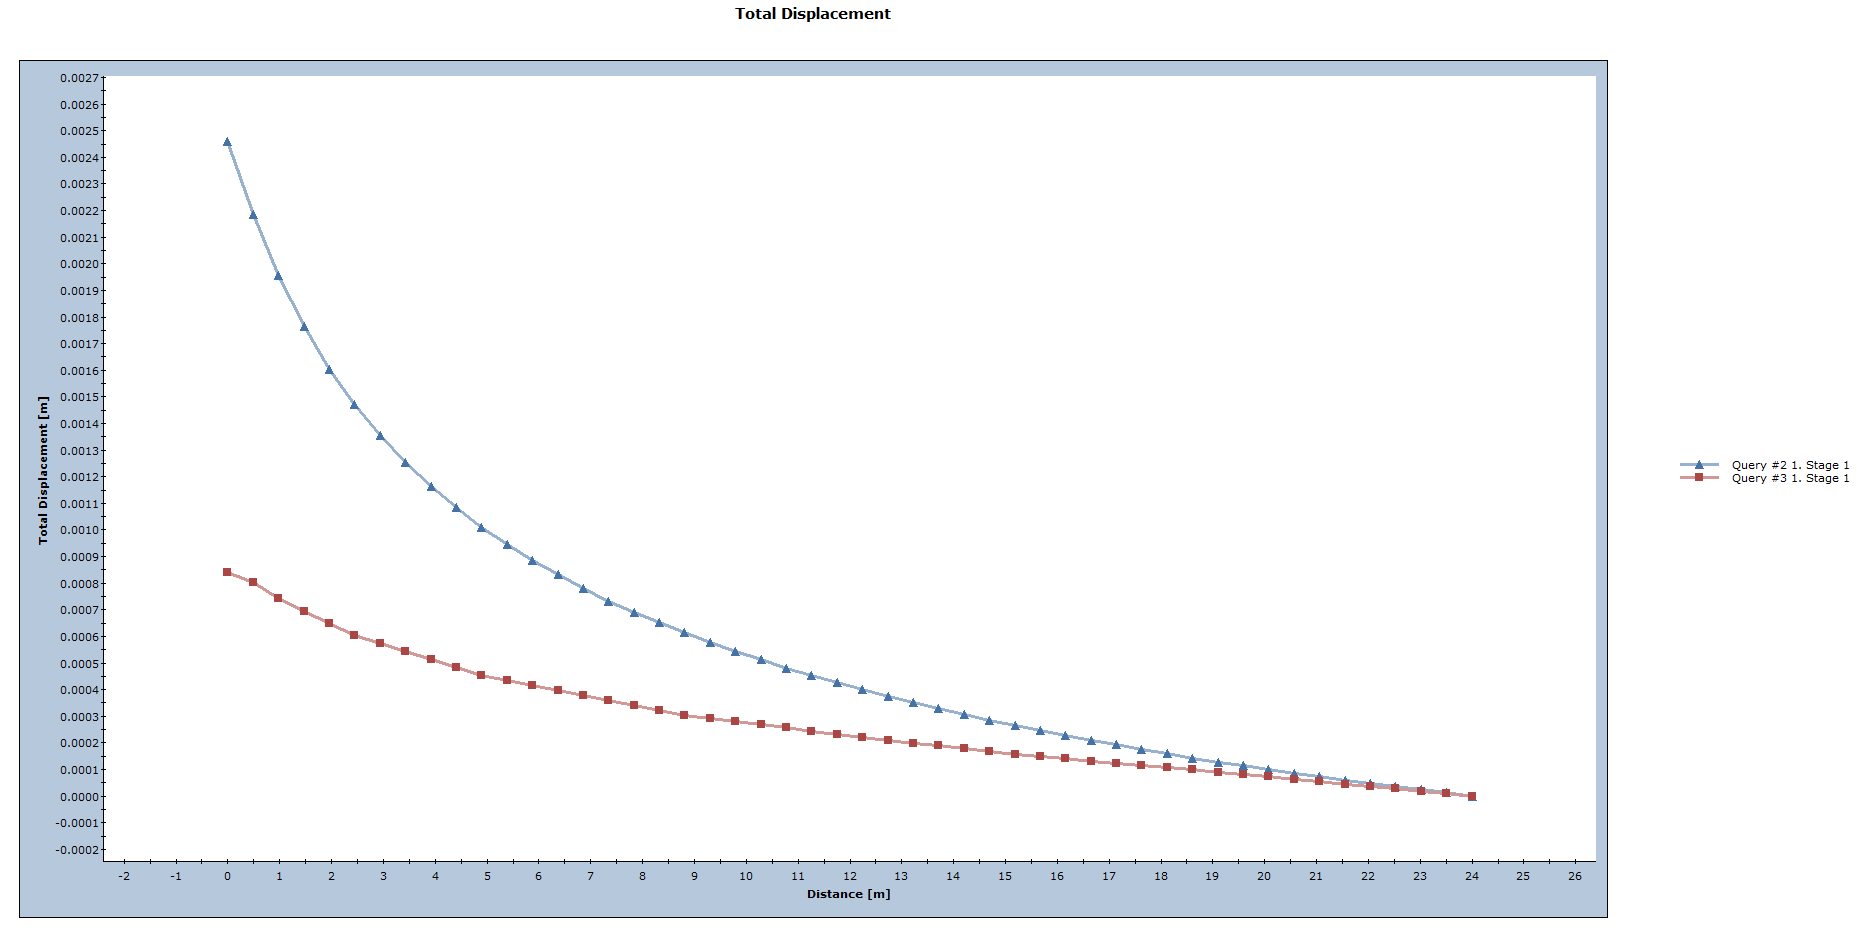This screenshot has height=951, width=1859.
Task: Click the first red square data point
Action: pos(226,572)
